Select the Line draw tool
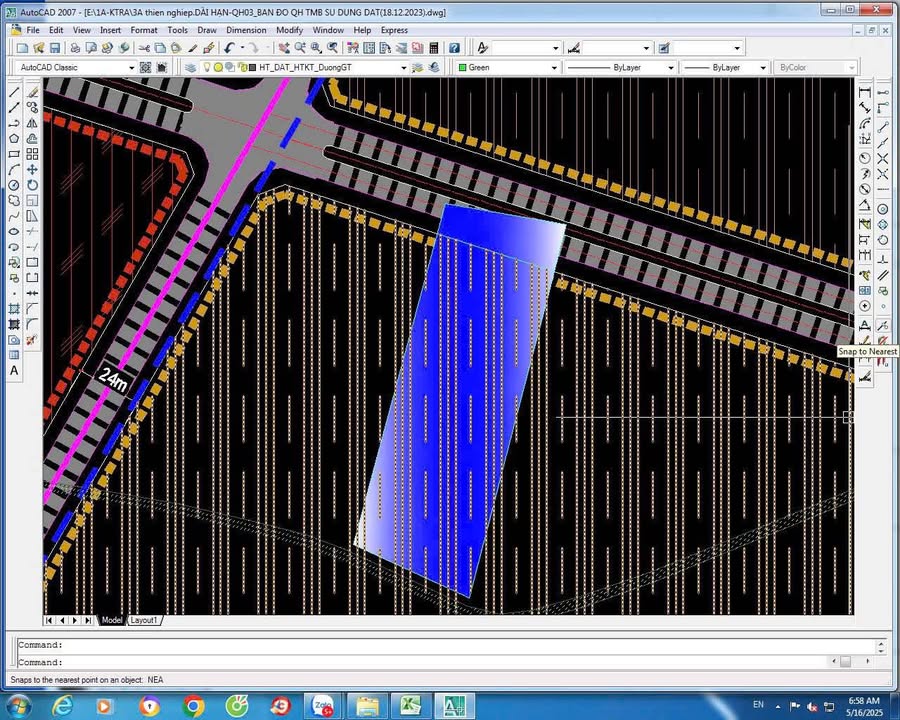This screenshot has width=900, height=720. pos(14,92)
